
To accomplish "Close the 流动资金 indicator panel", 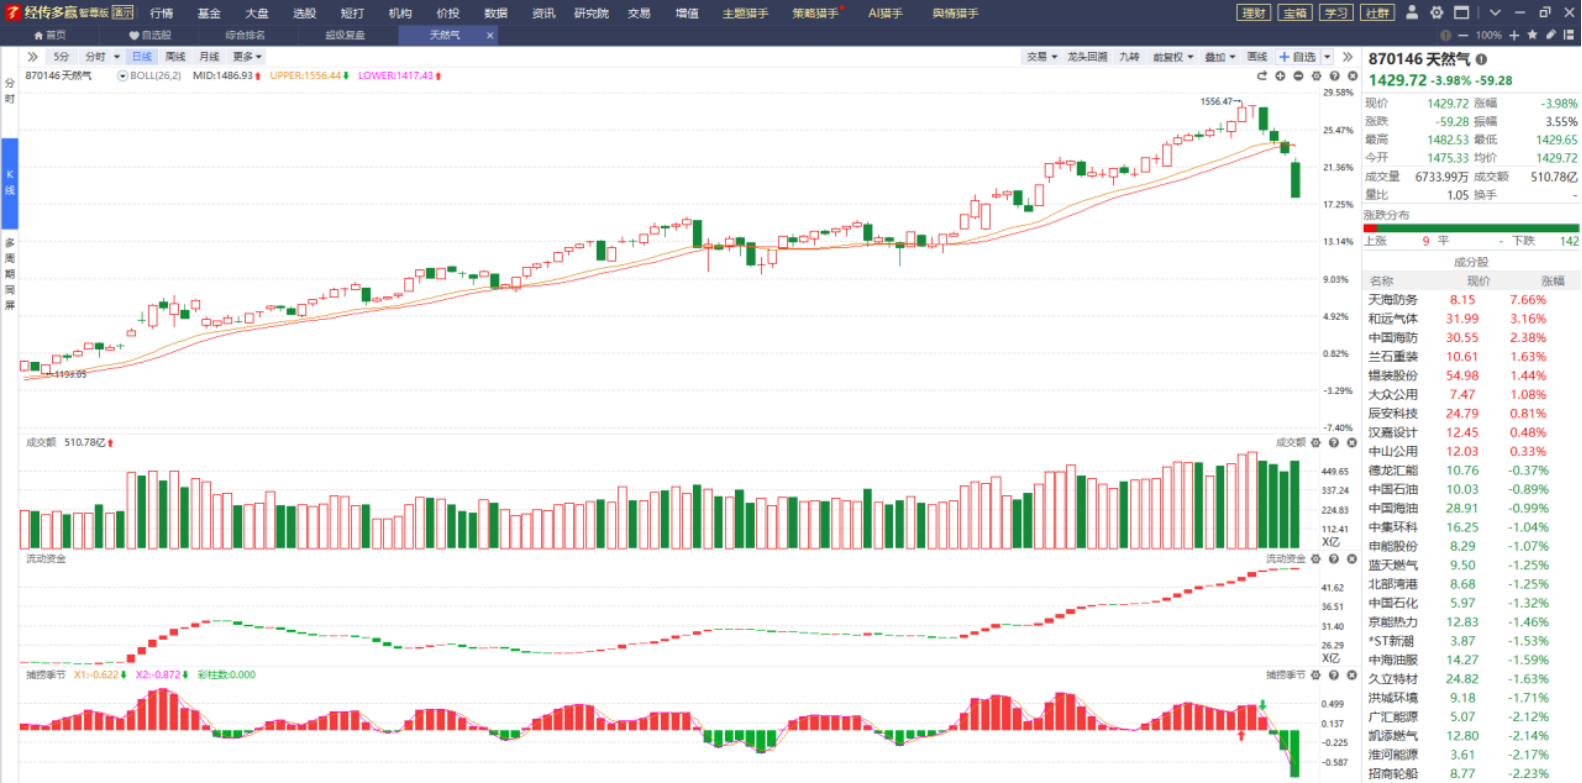I will point(1352,559).
